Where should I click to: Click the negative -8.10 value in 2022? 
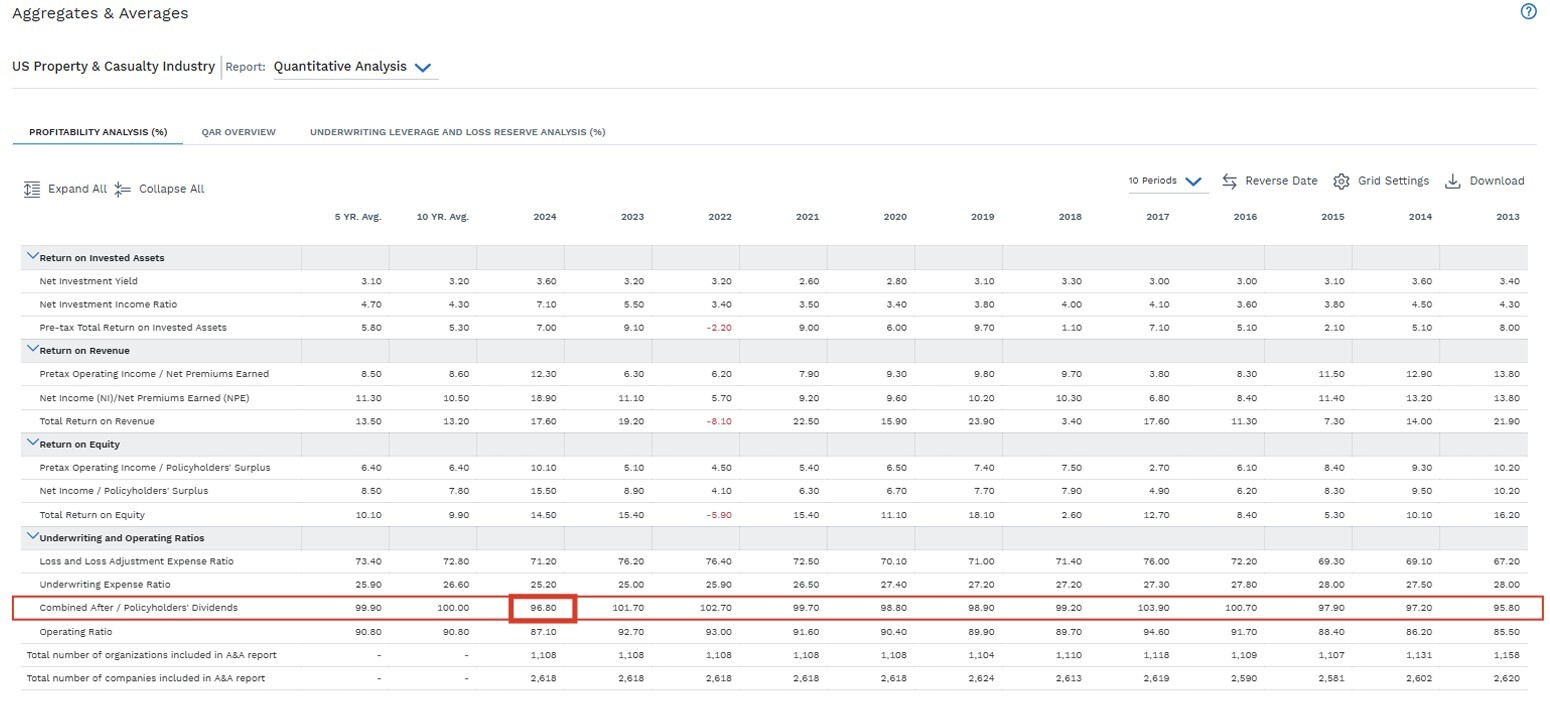(x=719, y=421)
